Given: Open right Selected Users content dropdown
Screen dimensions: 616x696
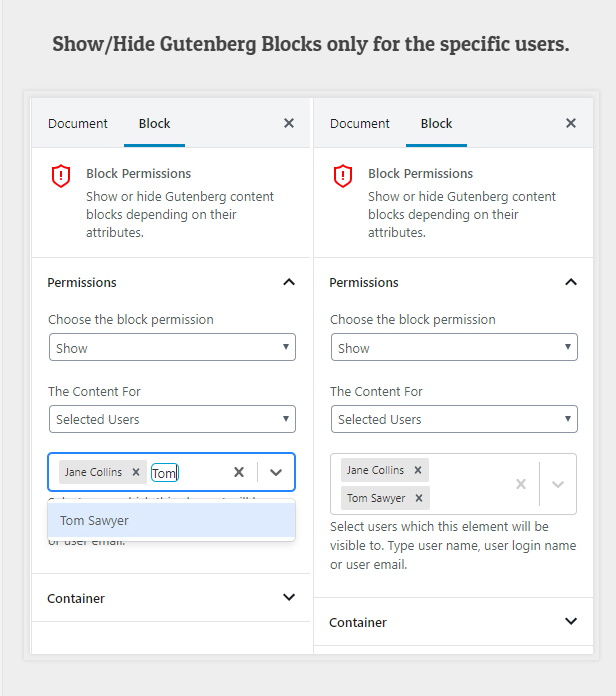Looking at the screenshot, I should pos(454,419).
